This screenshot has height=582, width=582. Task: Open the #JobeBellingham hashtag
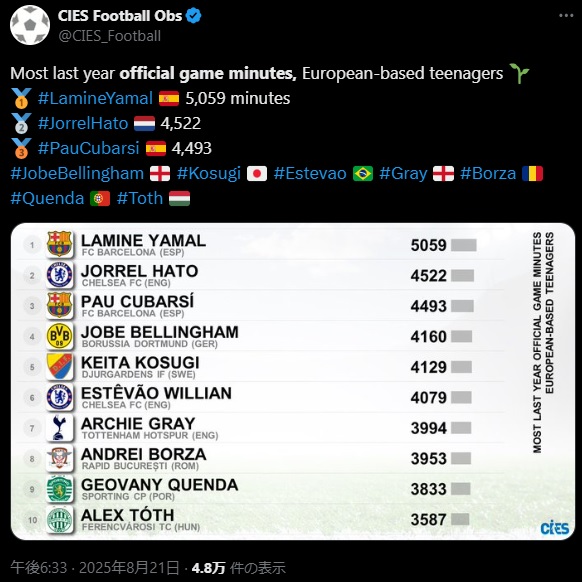click(x=77, y=173)
